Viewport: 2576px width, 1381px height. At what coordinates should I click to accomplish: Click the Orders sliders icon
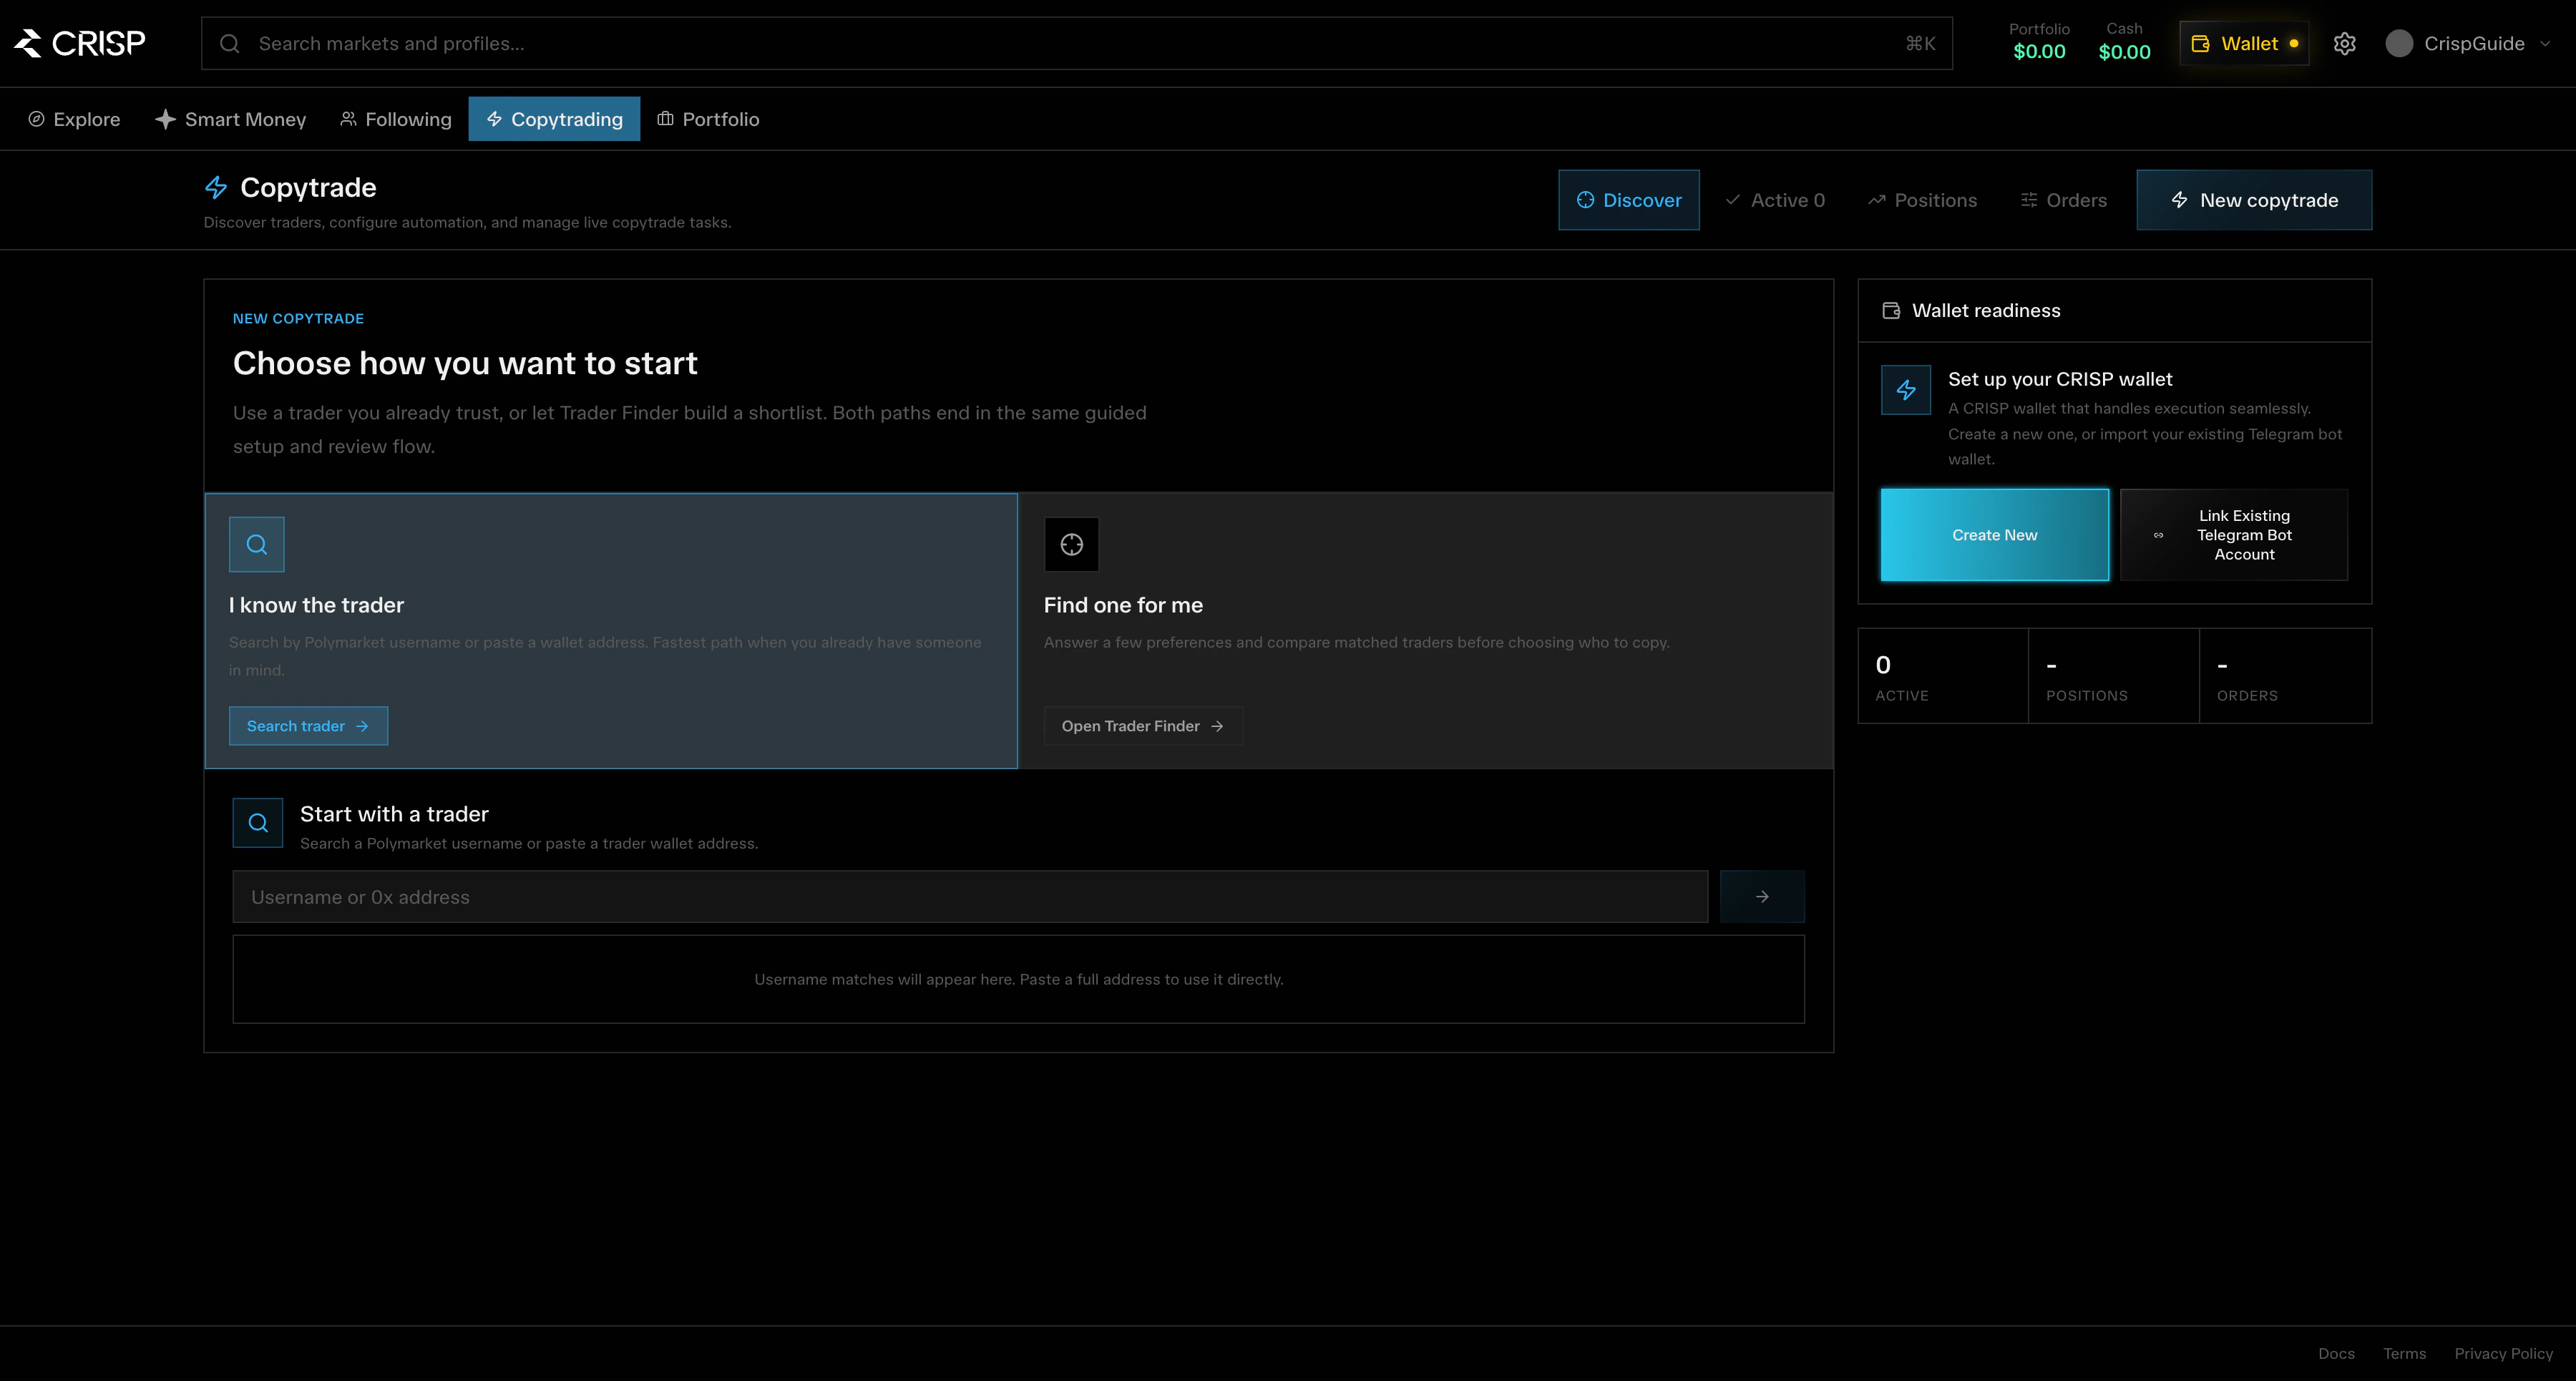[2029, 200]
